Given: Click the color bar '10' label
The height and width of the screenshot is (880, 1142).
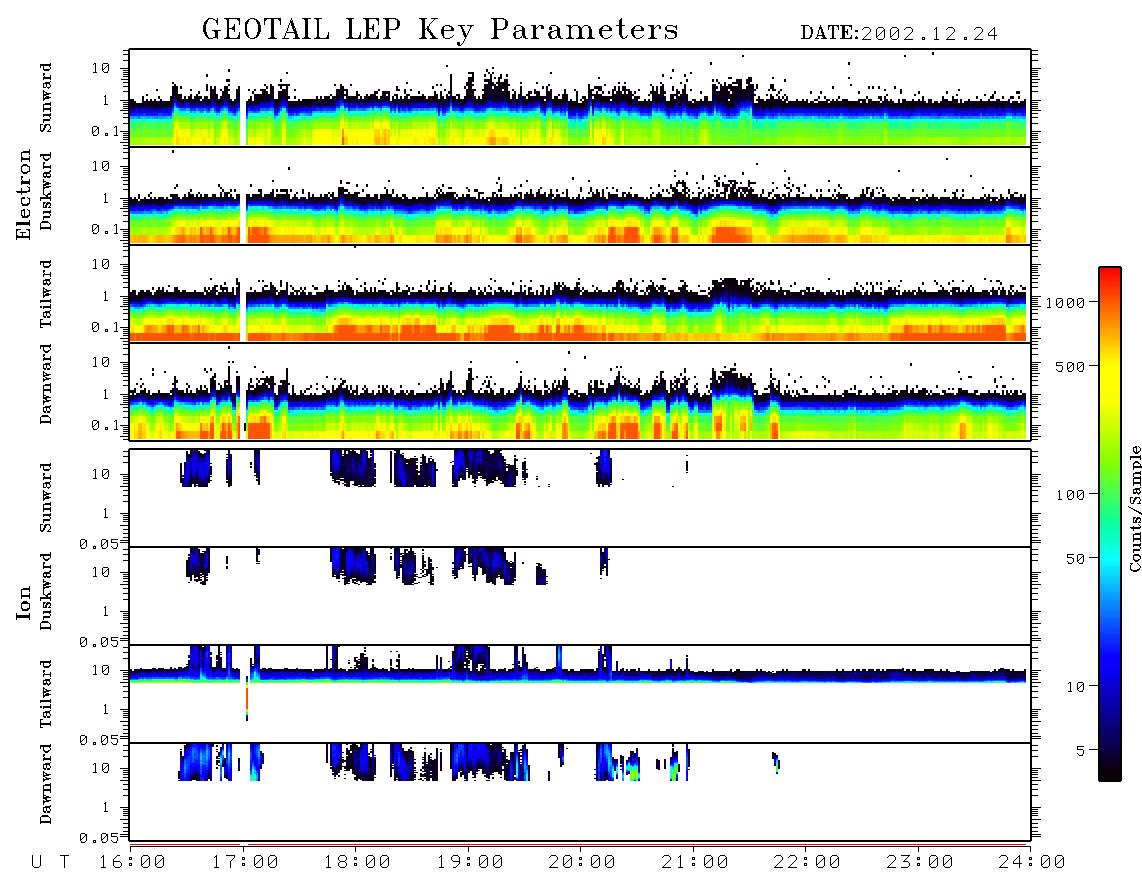Looking at the screenshot, I should click(x=1076, y=687).
